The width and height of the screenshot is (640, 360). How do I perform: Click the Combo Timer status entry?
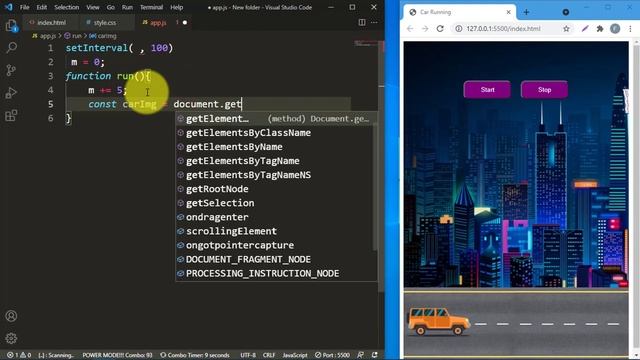coord(195,355)
